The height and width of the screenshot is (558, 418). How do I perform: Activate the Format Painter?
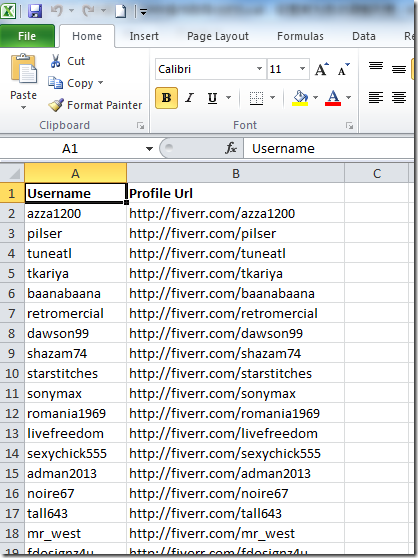click(95, 105)
